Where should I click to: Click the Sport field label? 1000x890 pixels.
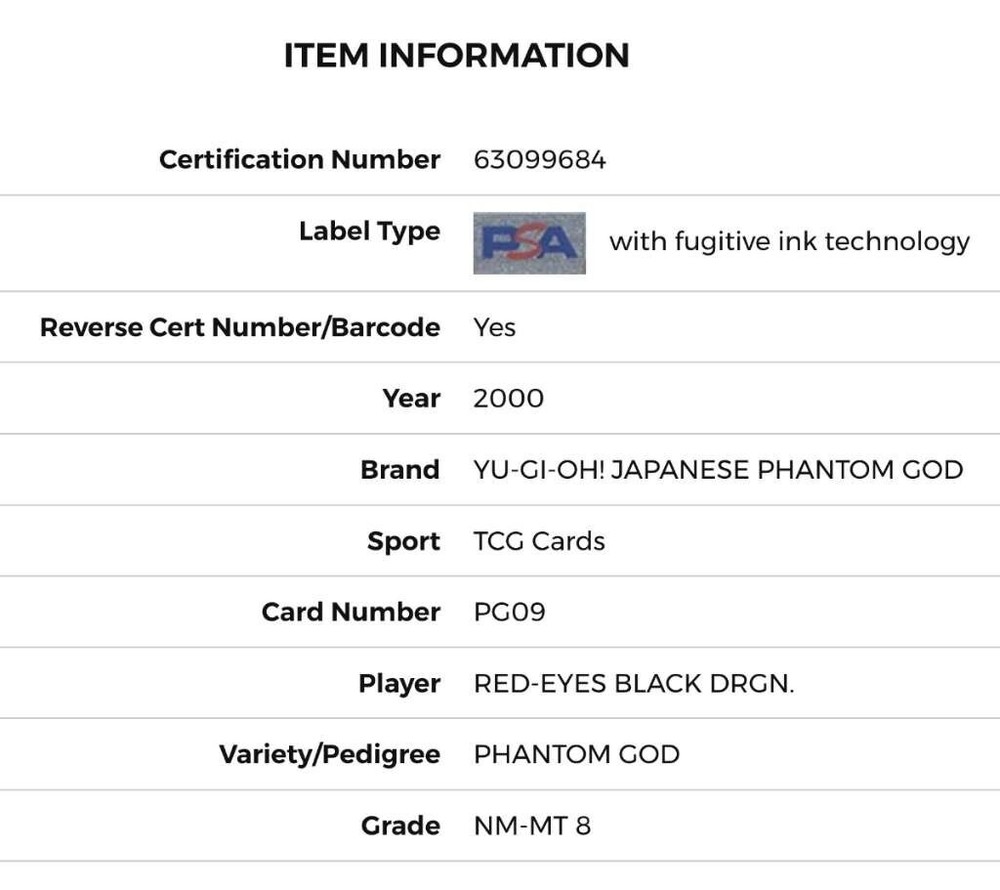[403, 541]
